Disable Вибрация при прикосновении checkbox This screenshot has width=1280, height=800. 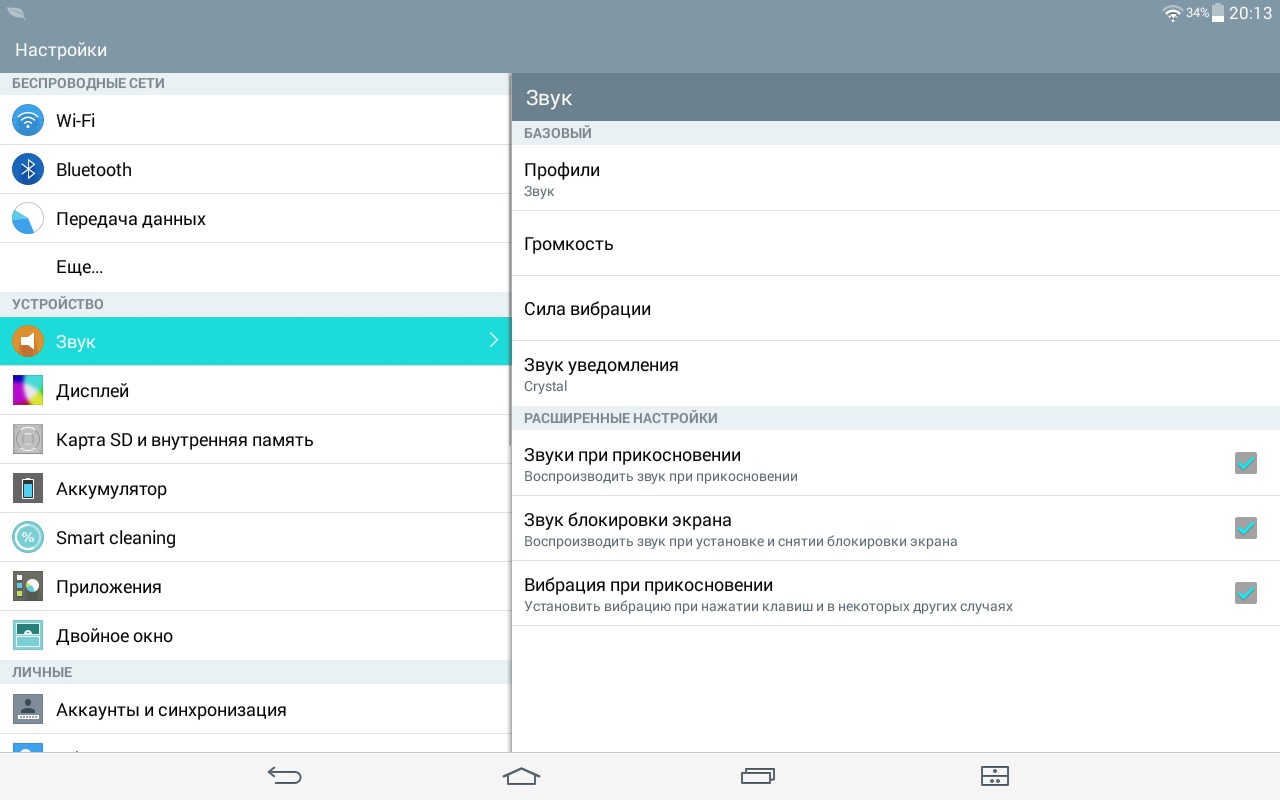point(1245,593)
